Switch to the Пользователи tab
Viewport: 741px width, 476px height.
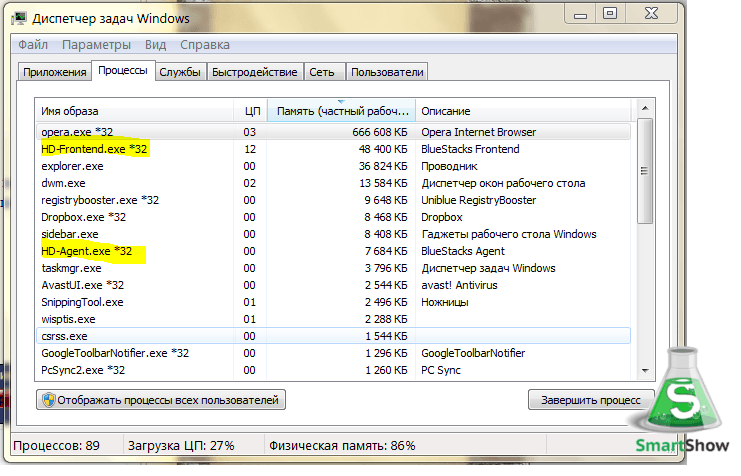[x=387, y=72]
